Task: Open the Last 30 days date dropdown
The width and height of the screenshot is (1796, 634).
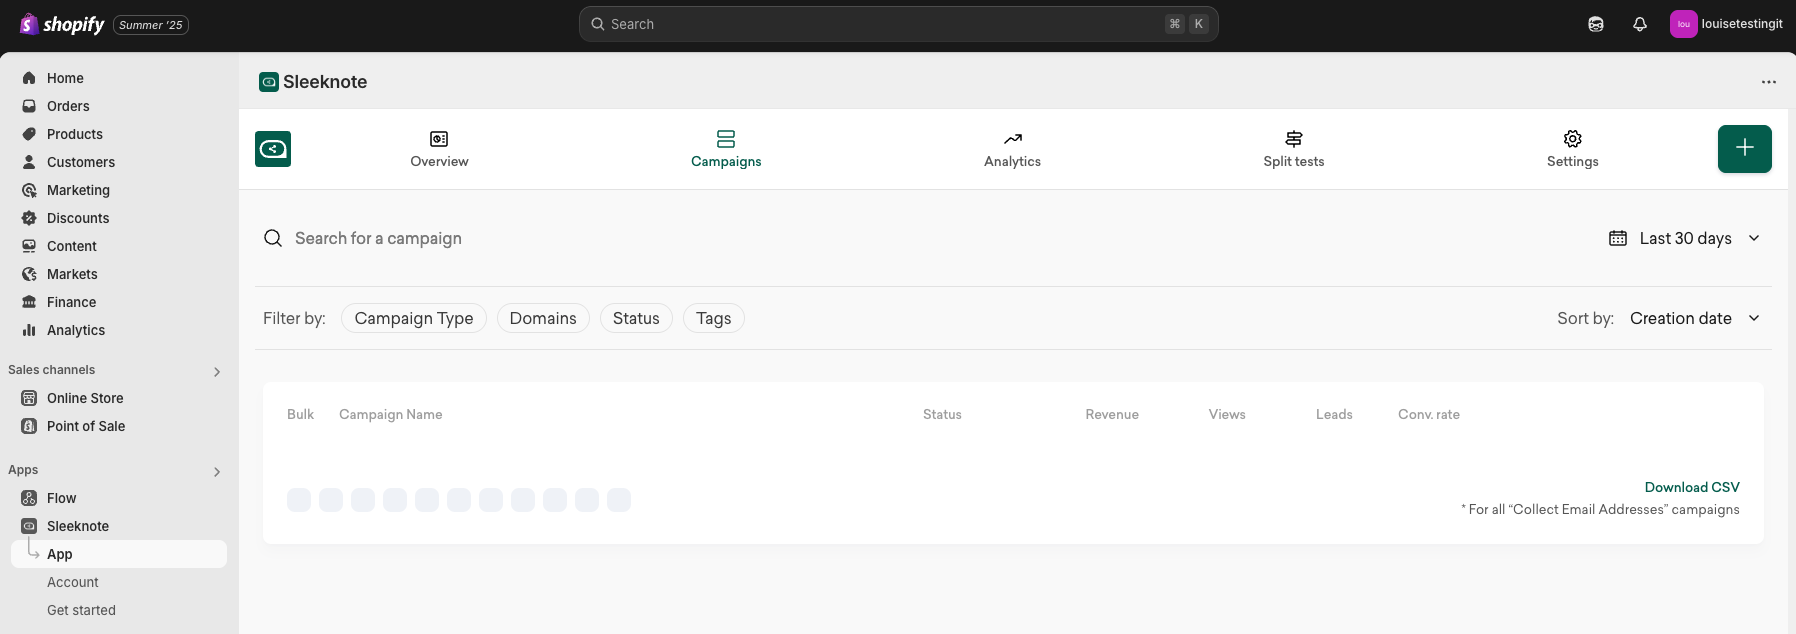Action: click(x=1685, y=238)
